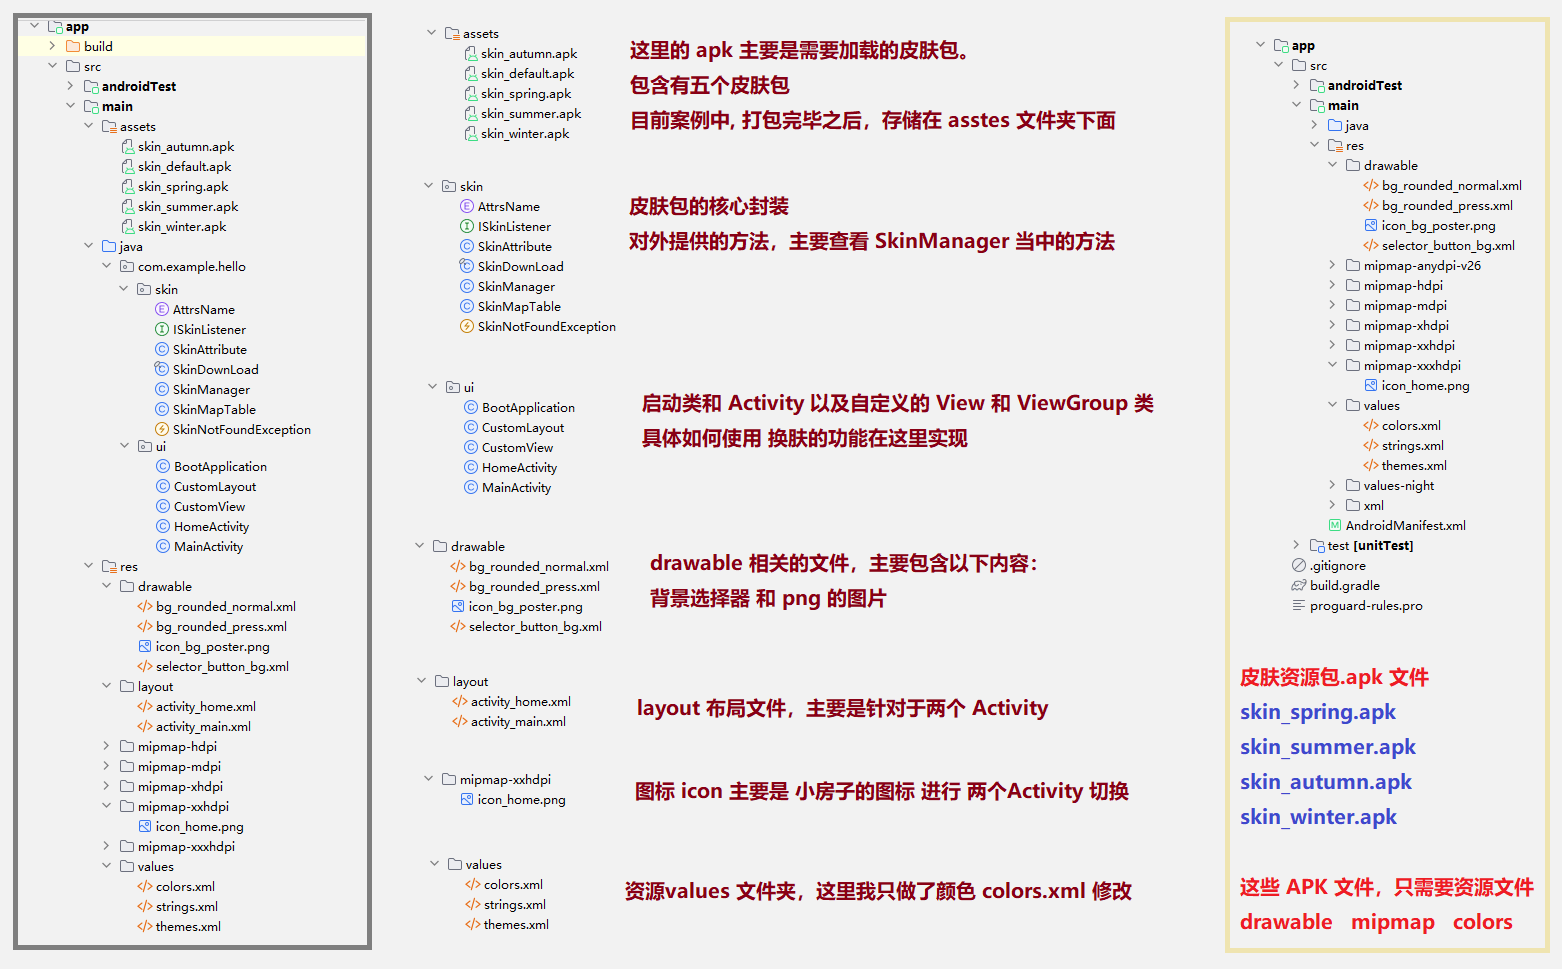Click blue skin_spring.apk text in right note
This screenshot has width=1562, height=969.
point(1318,712)
